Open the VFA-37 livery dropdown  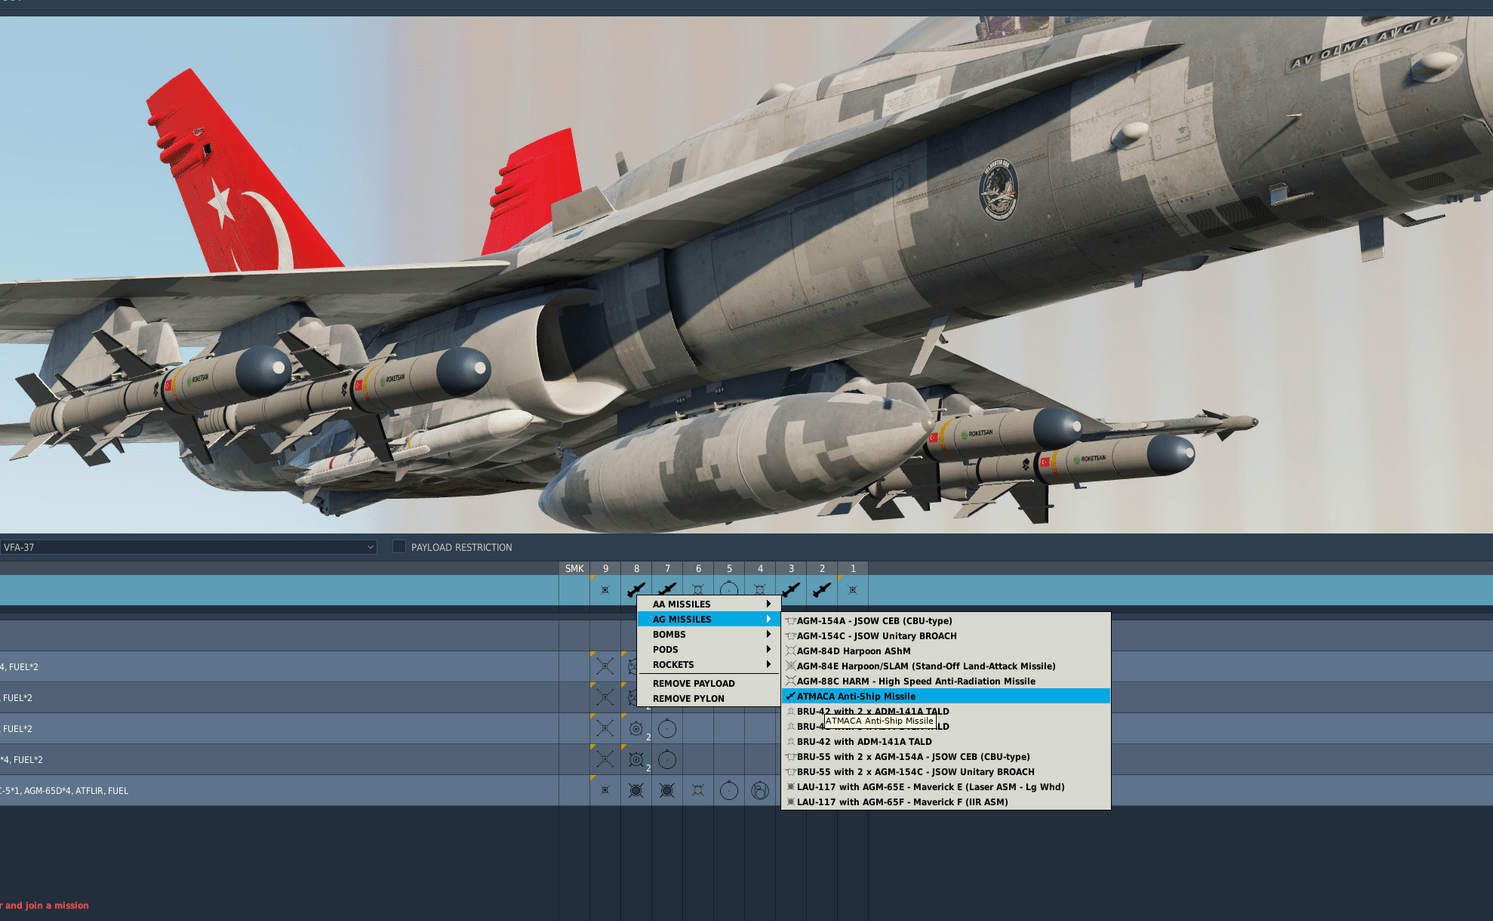188,547
